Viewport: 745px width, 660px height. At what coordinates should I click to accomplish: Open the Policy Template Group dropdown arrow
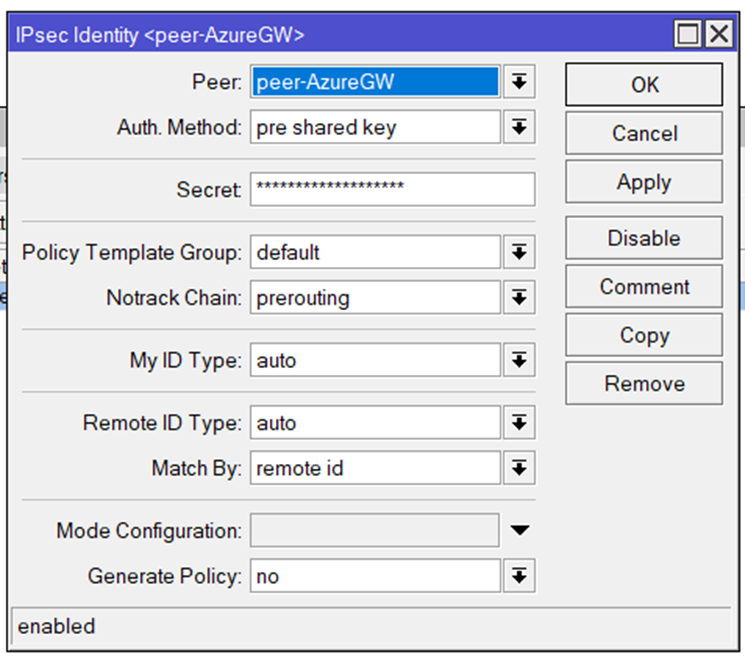click(x=519, y=252)
